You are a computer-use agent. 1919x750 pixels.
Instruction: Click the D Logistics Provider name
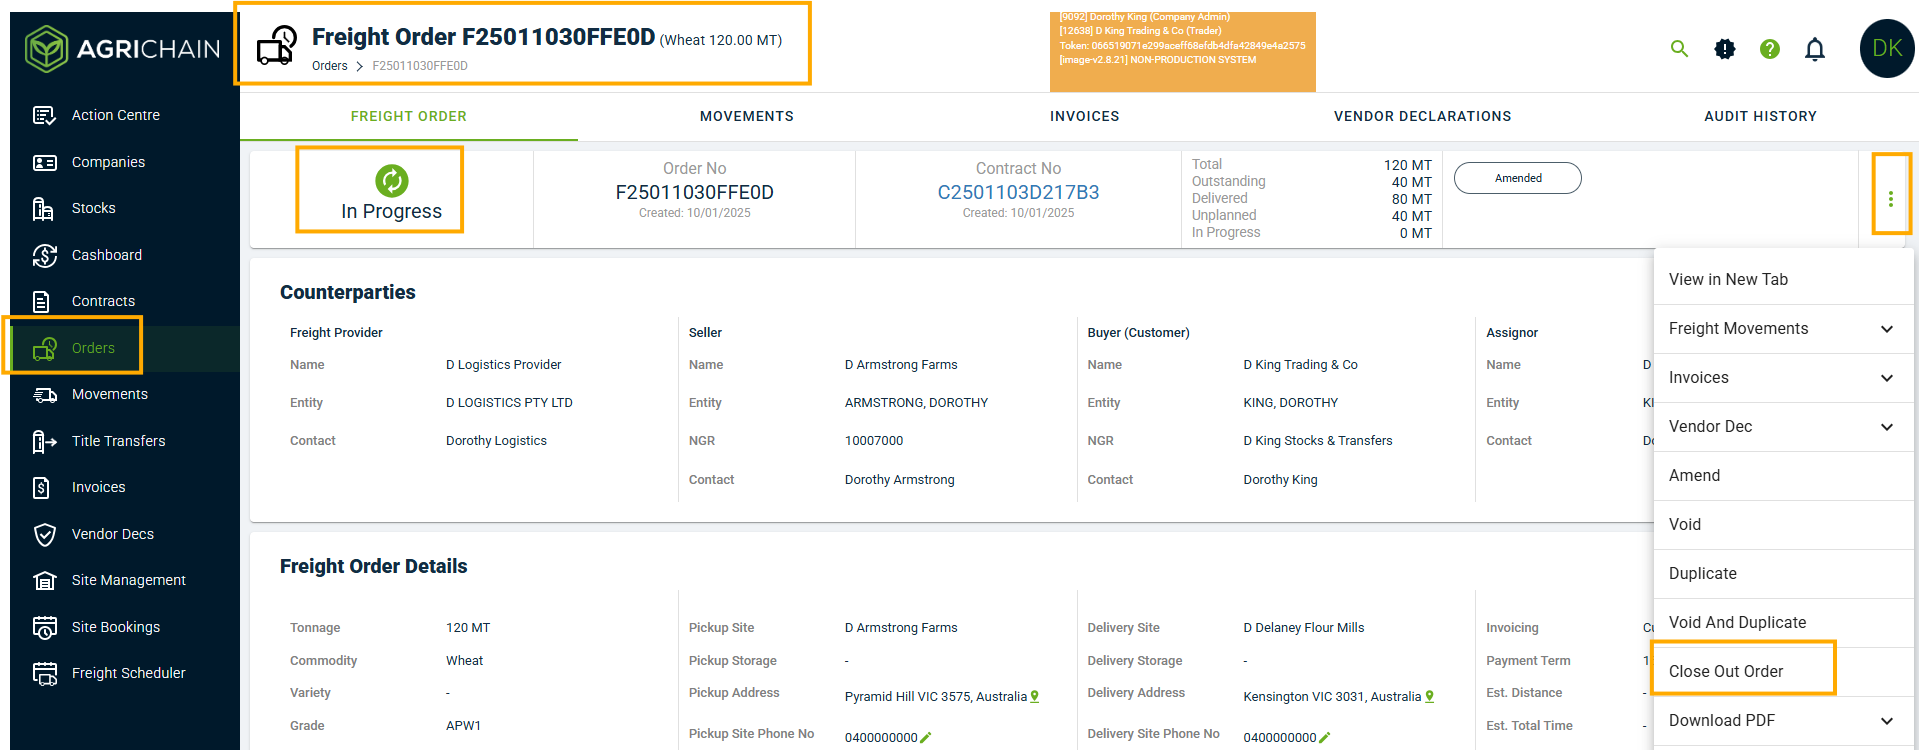[504, 365]
